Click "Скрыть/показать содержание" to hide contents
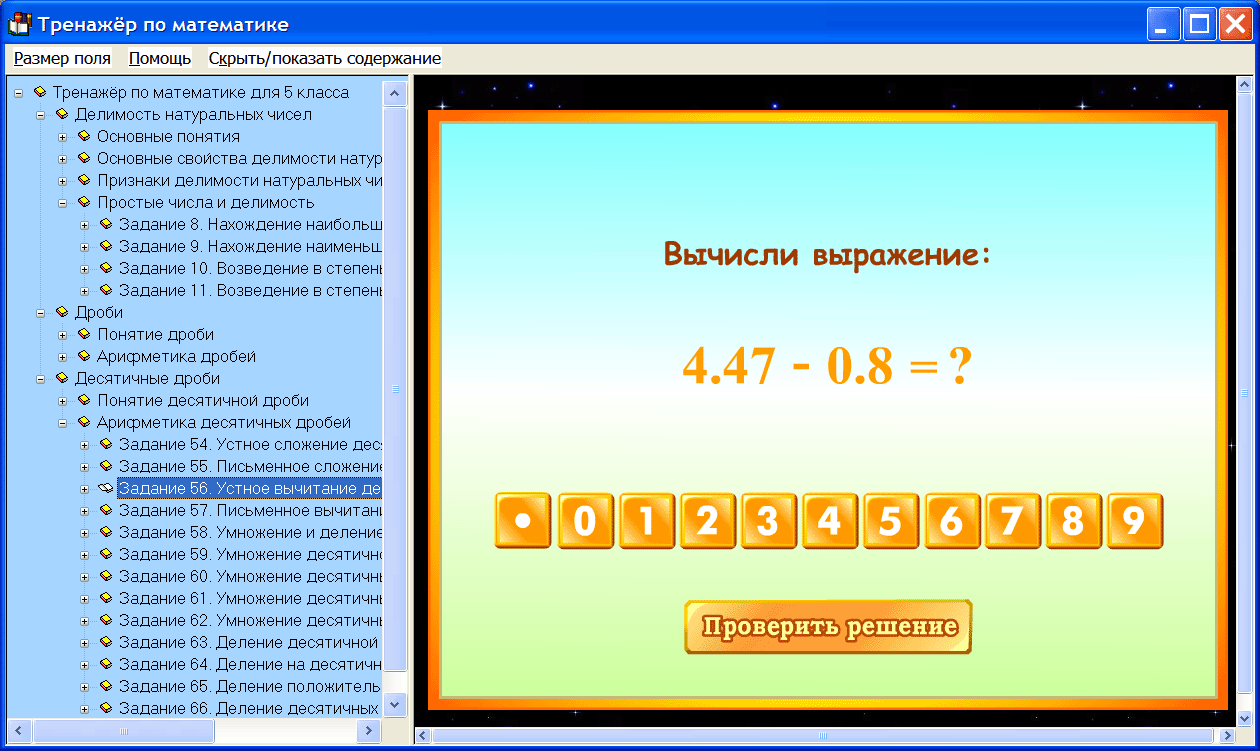The height and width of the screenshot is (751, 1260). click(x=323, y=58)
